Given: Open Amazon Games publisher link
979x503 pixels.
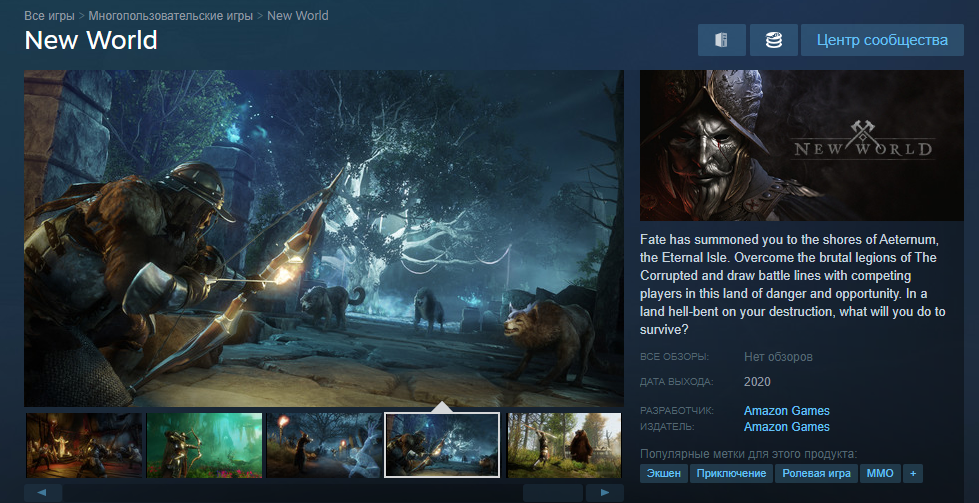Looking at the screenshot, I should click(787, 427).
